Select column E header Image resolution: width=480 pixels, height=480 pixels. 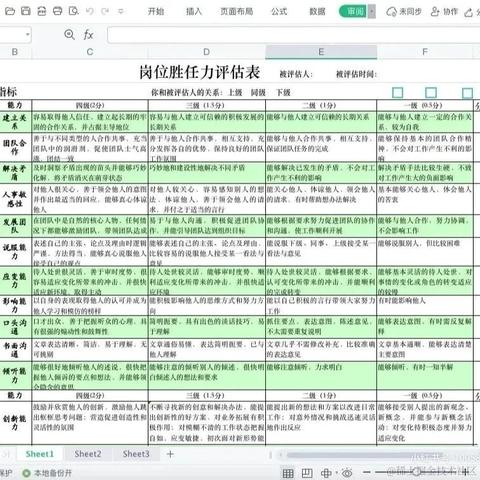321,52
